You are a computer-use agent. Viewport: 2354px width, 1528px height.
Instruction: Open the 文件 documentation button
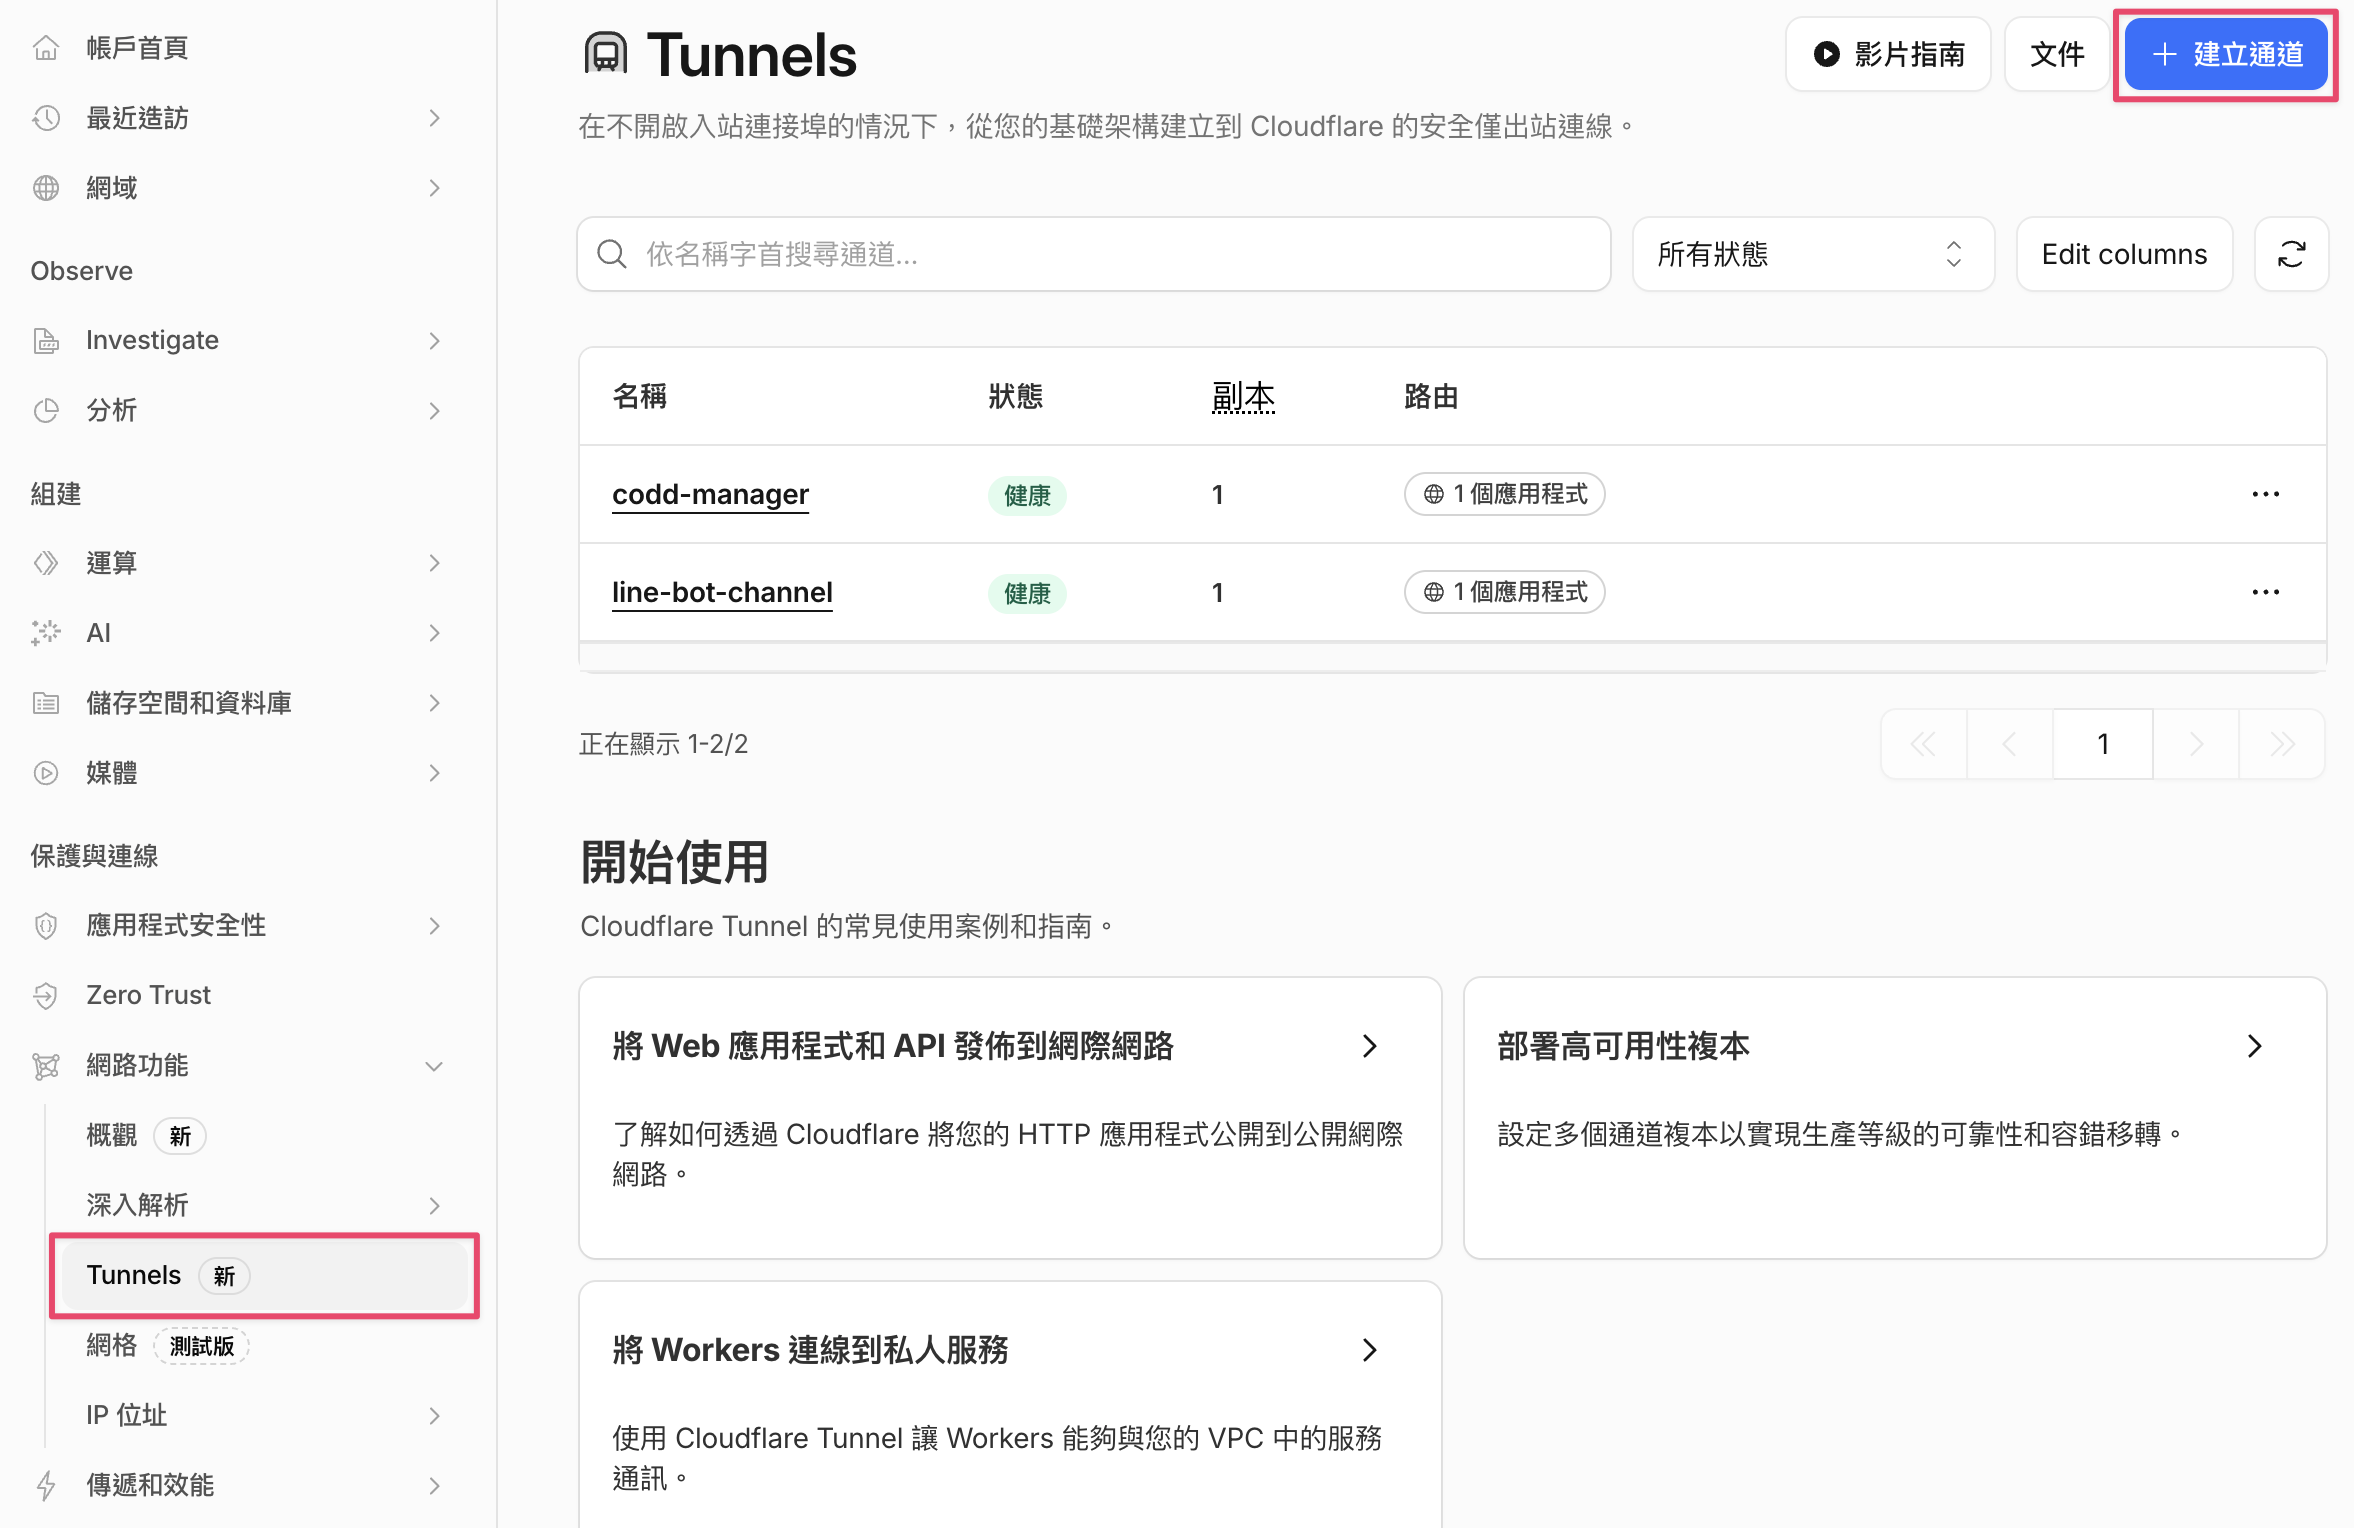pyautogui.click(x=2057, y=54)
